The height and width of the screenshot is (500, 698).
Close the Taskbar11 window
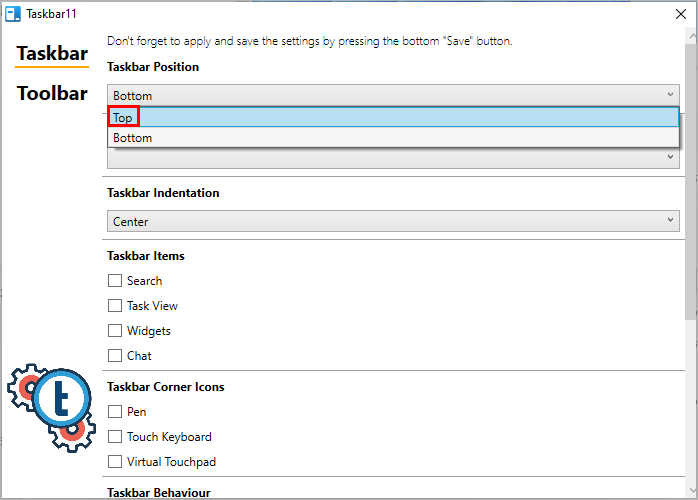click(x=681, y=14)
